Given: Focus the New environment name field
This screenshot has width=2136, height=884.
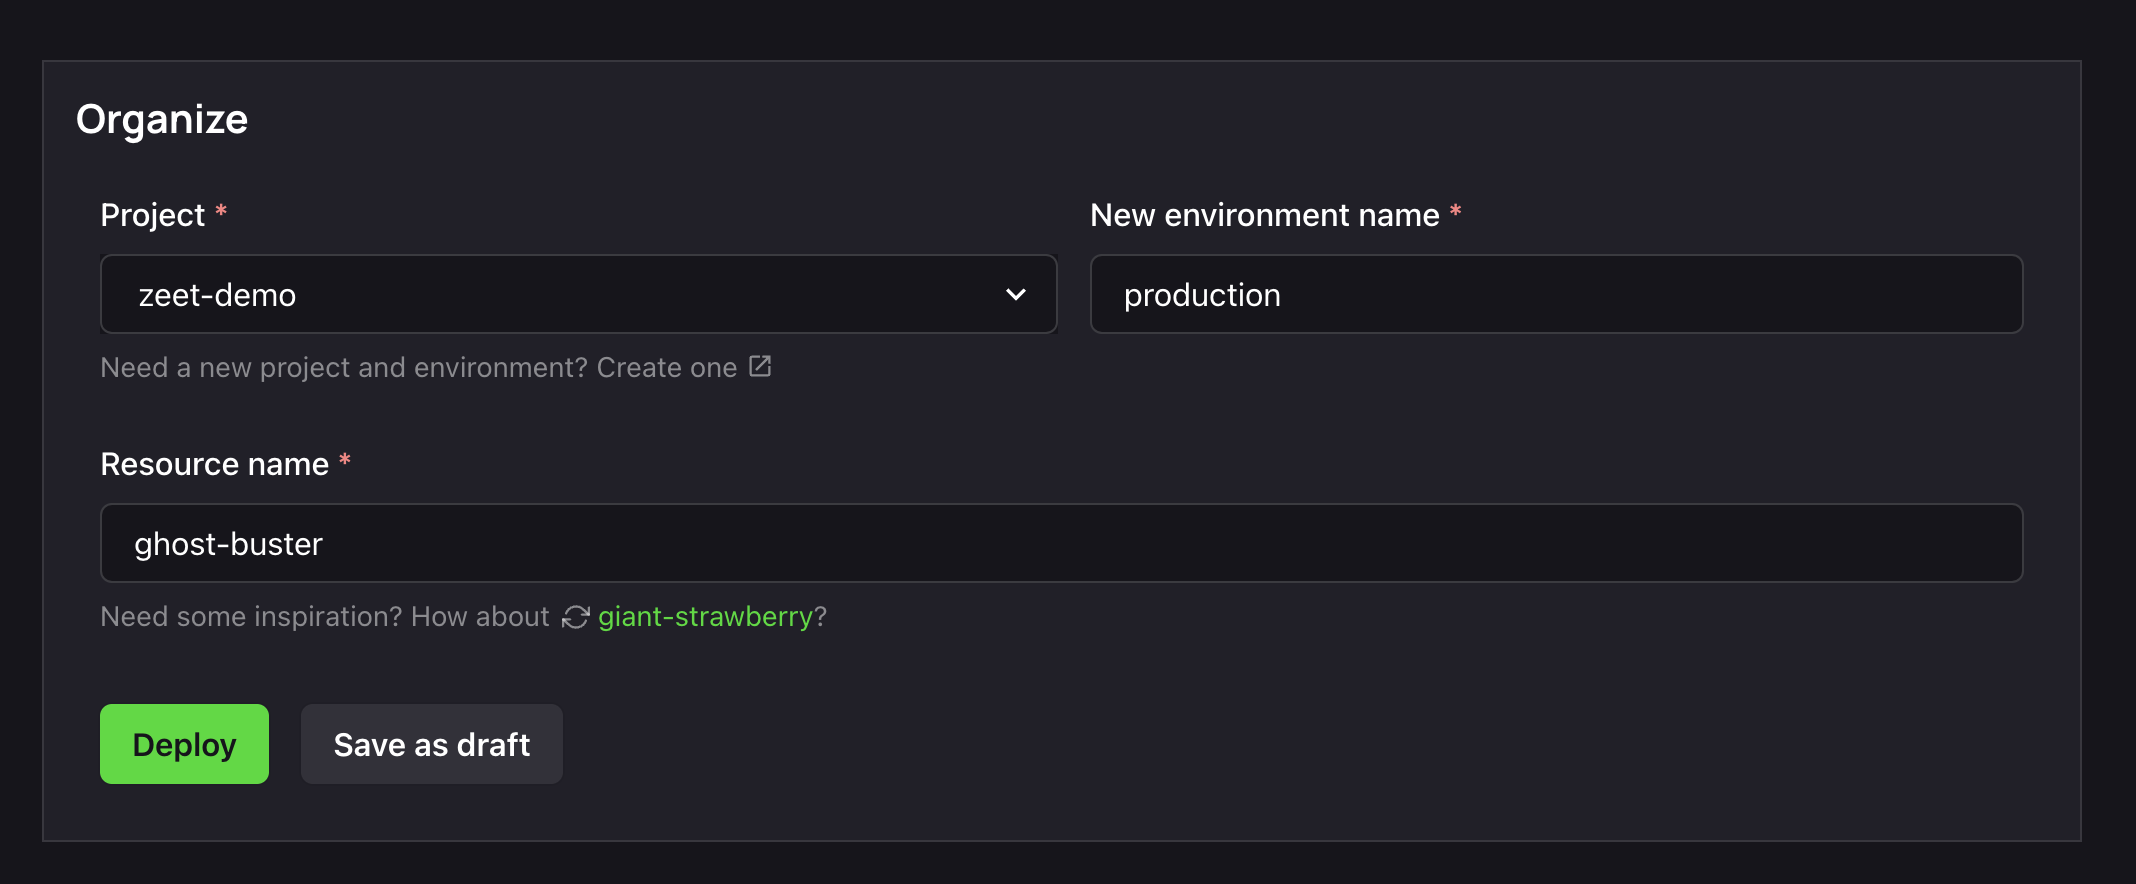Looking at the screenshot, I should [1556, 294].
